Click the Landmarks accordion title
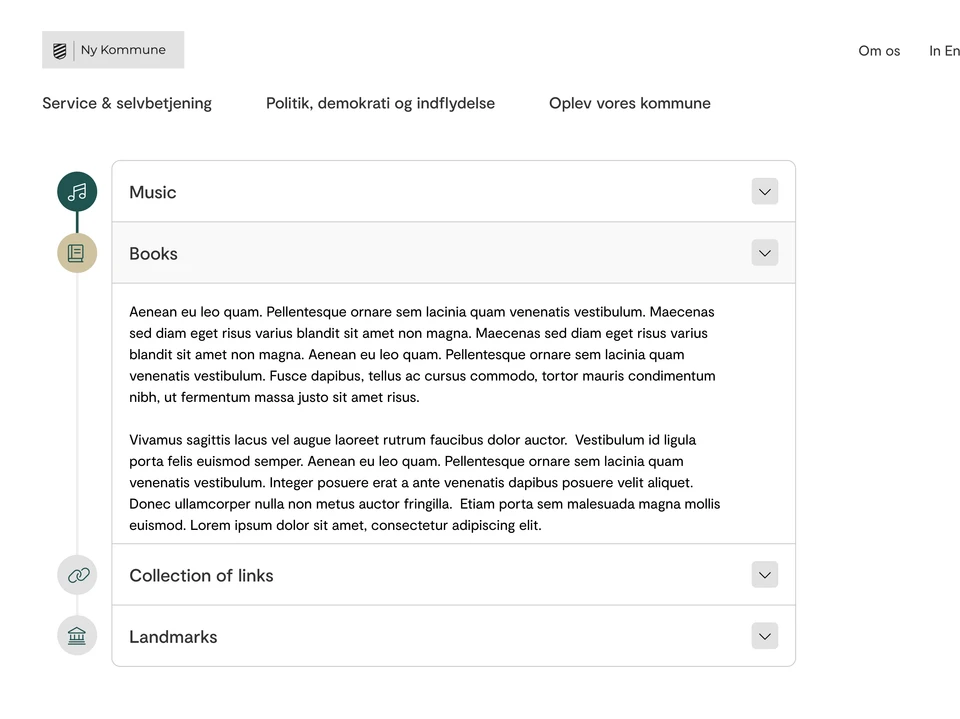 point(173,637)
